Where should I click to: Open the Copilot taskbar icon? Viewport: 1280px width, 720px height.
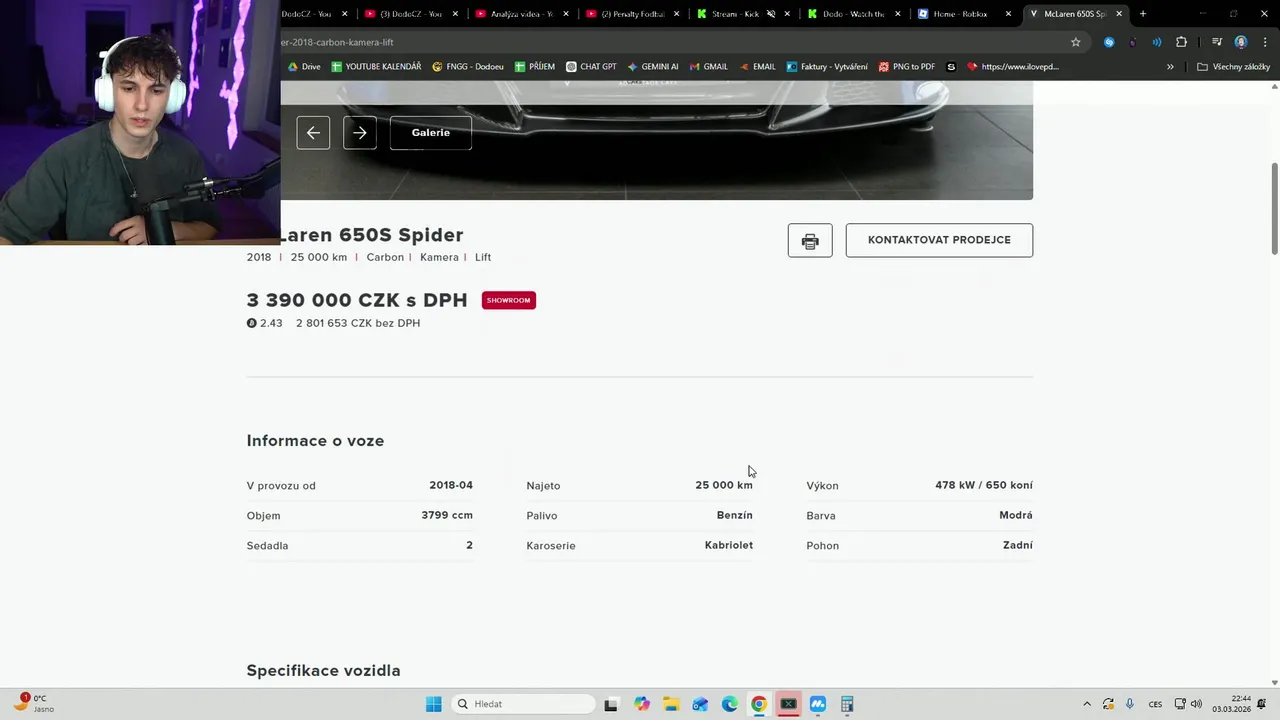pos(641,704)
